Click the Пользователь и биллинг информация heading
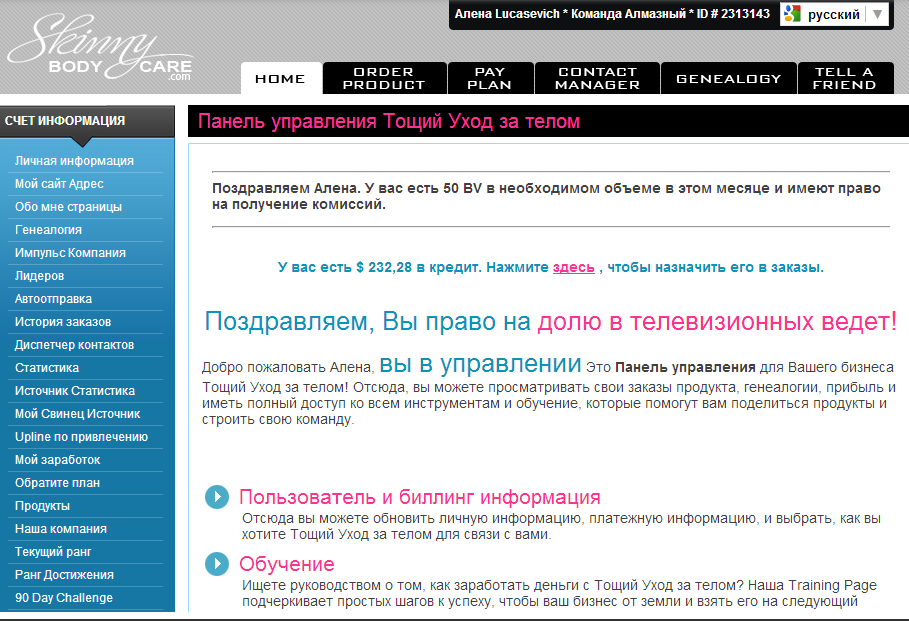 click(x=419, y=497)
